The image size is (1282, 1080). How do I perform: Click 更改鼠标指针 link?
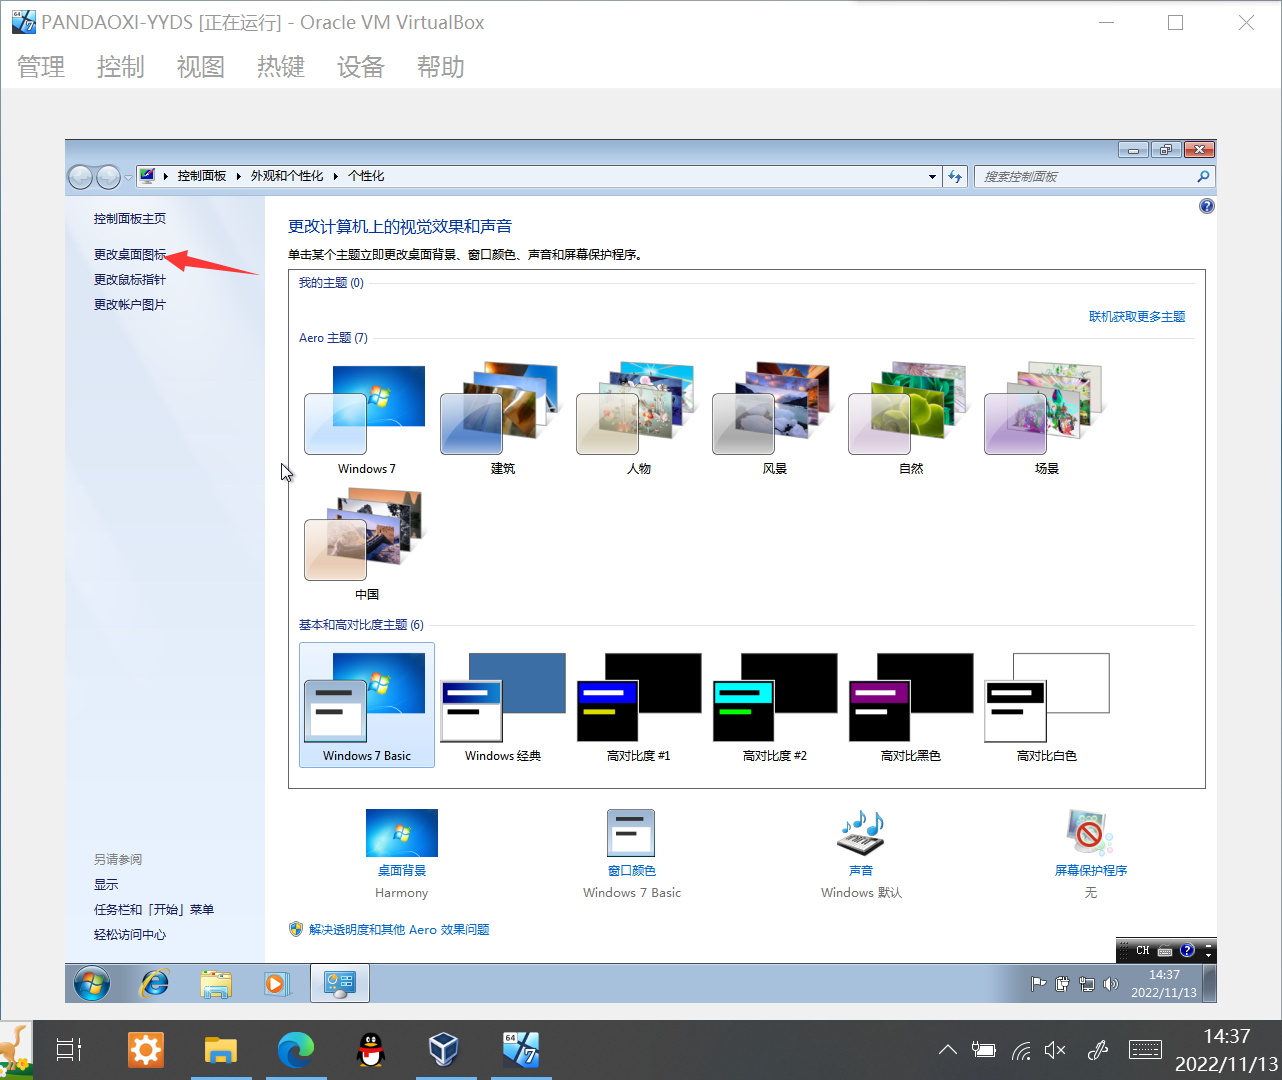pyautogui.click(x=130, y=279)
